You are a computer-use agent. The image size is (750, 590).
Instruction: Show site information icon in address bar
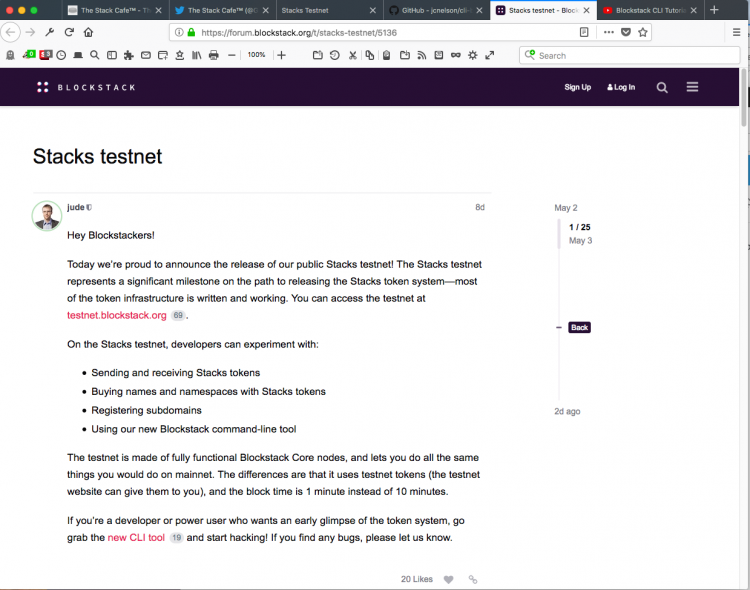click(179, 33)
